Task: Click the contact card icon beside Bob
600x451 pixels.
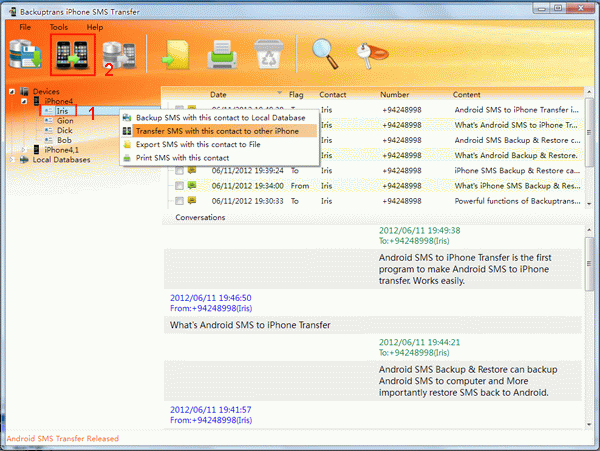Action: point(49,140)
